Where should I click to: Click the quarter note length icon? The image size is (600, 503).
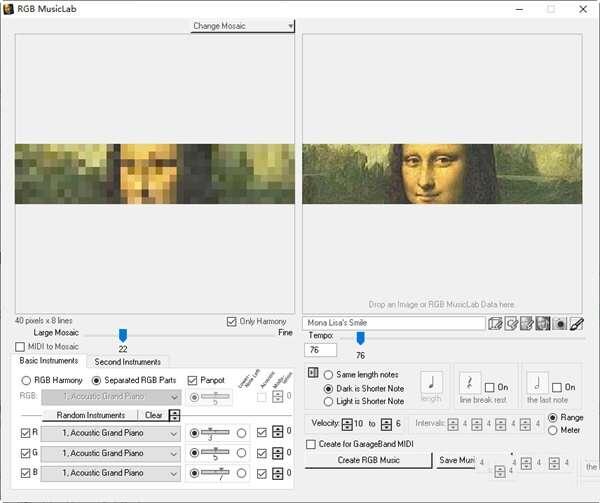(x=432, y=382)
